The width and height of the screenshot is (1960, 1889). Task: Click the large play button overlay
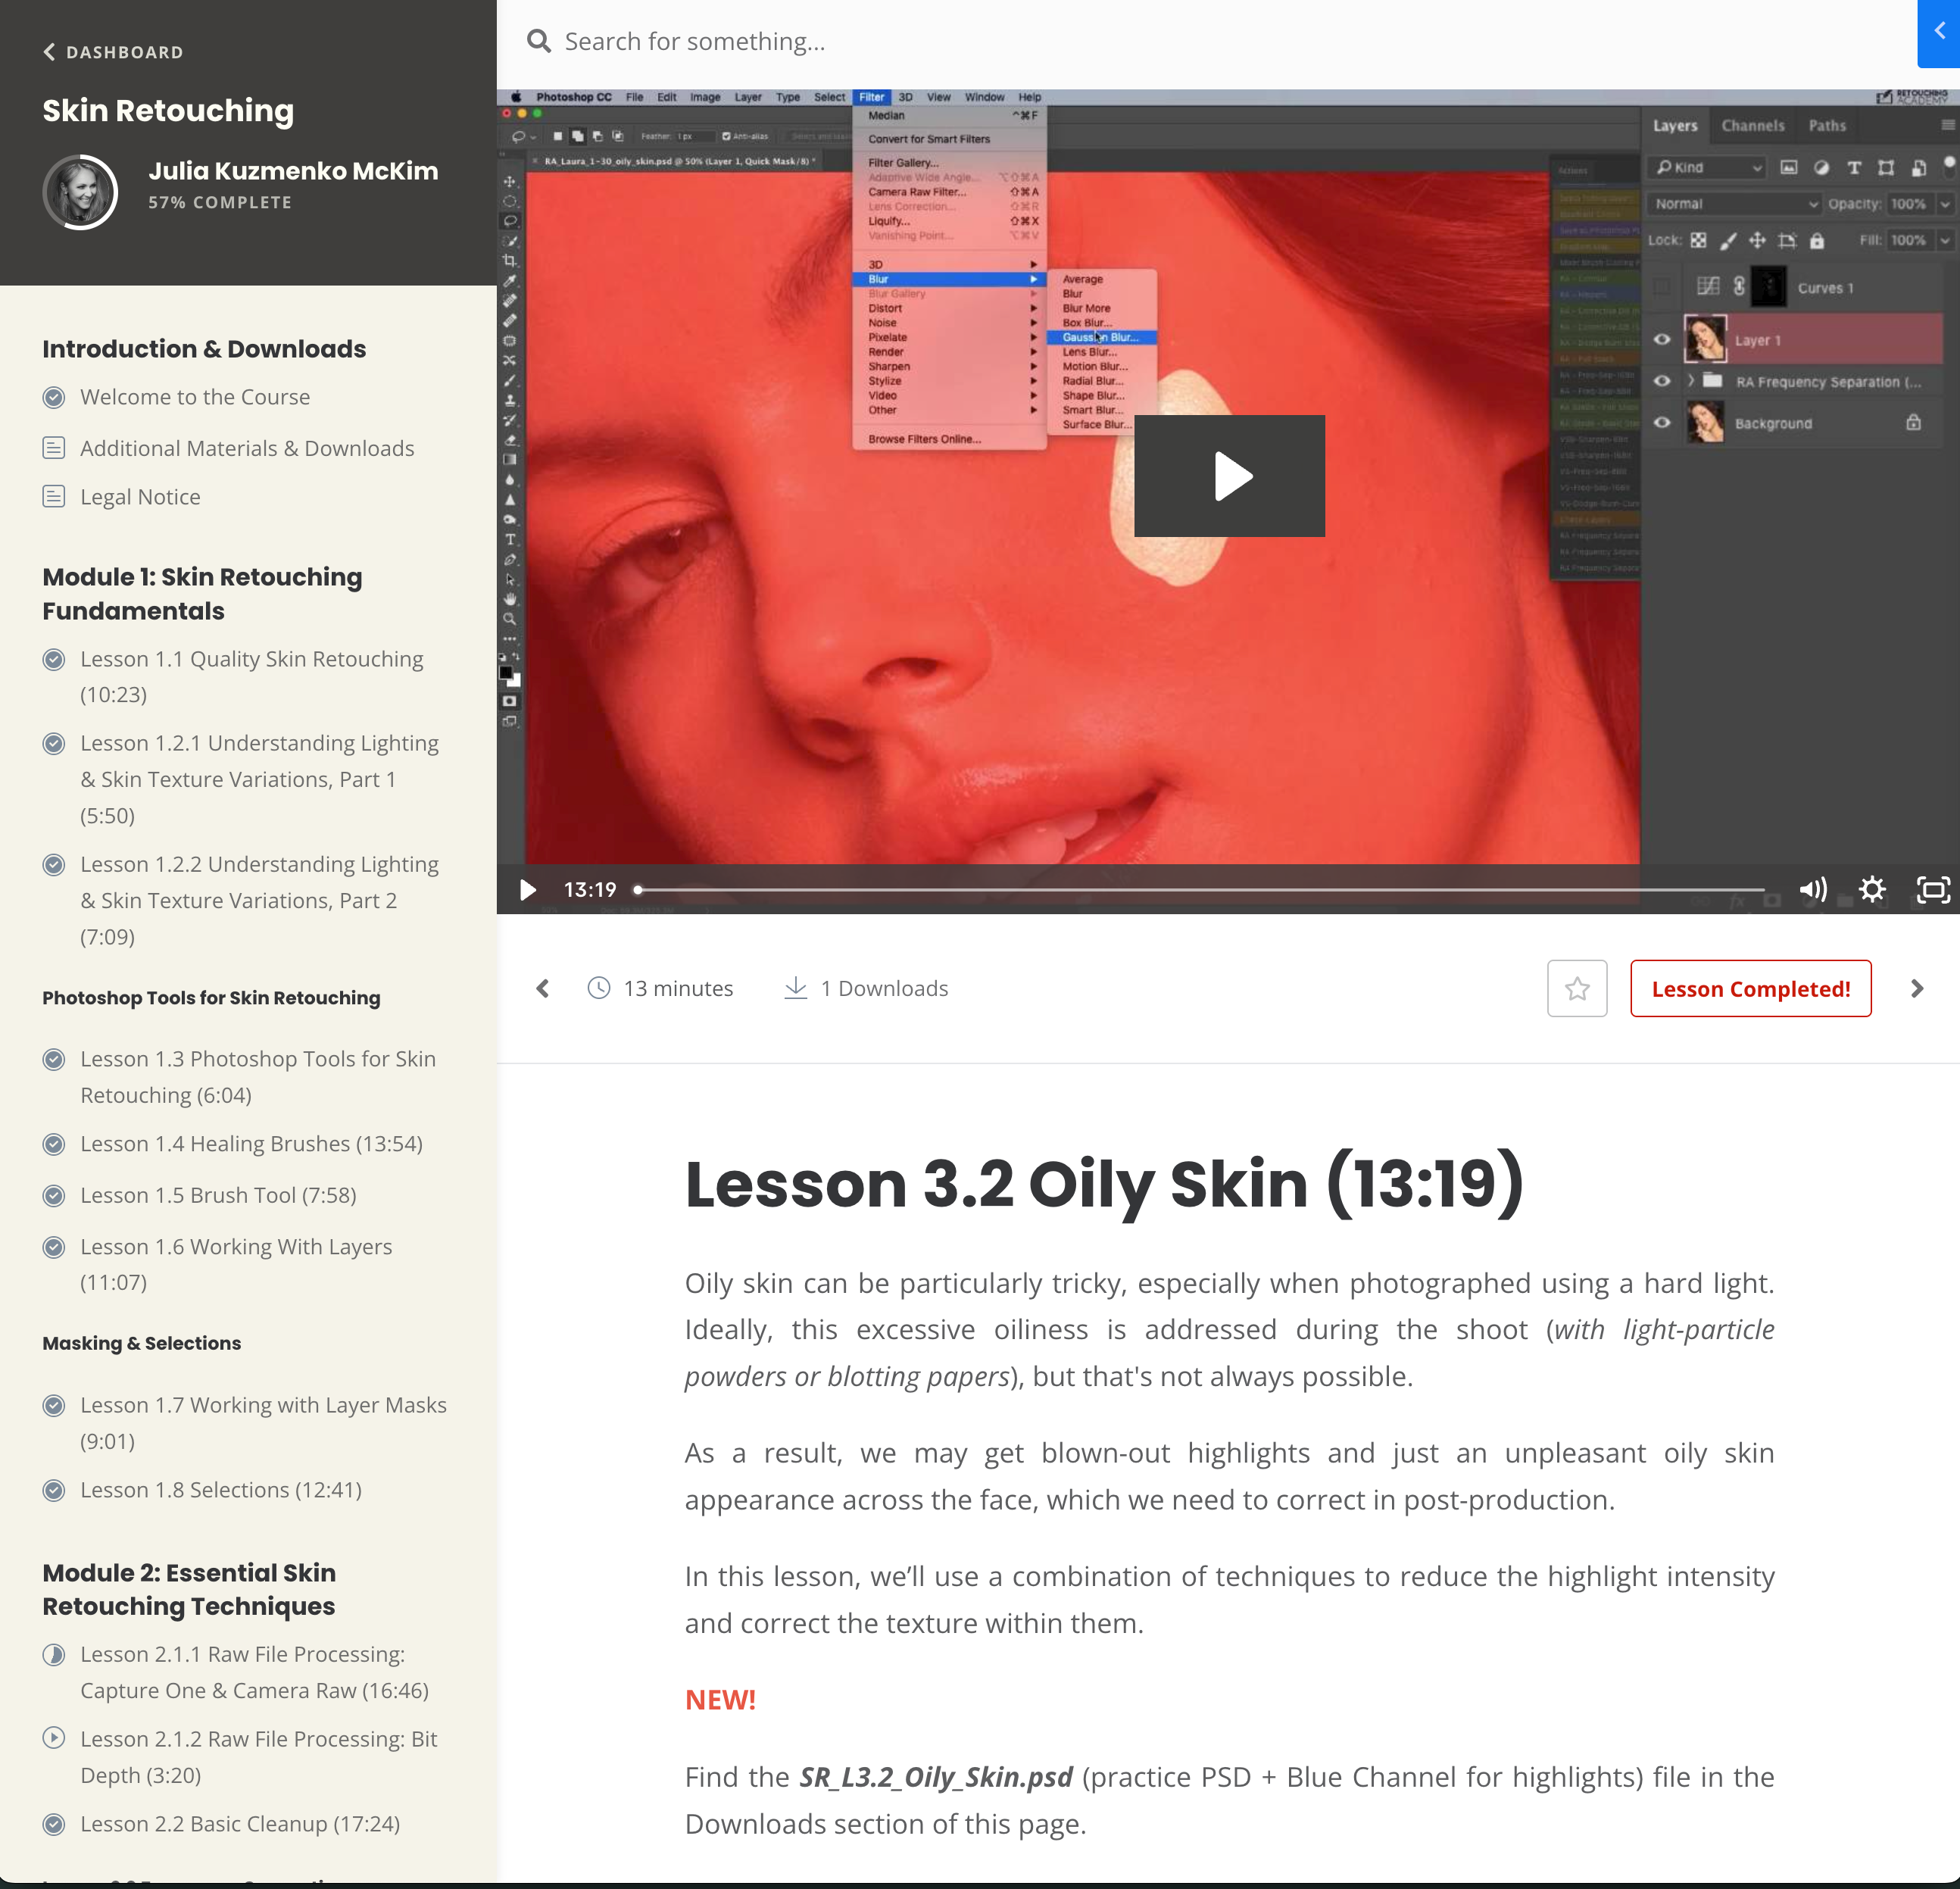click(x=1229, y=476)
